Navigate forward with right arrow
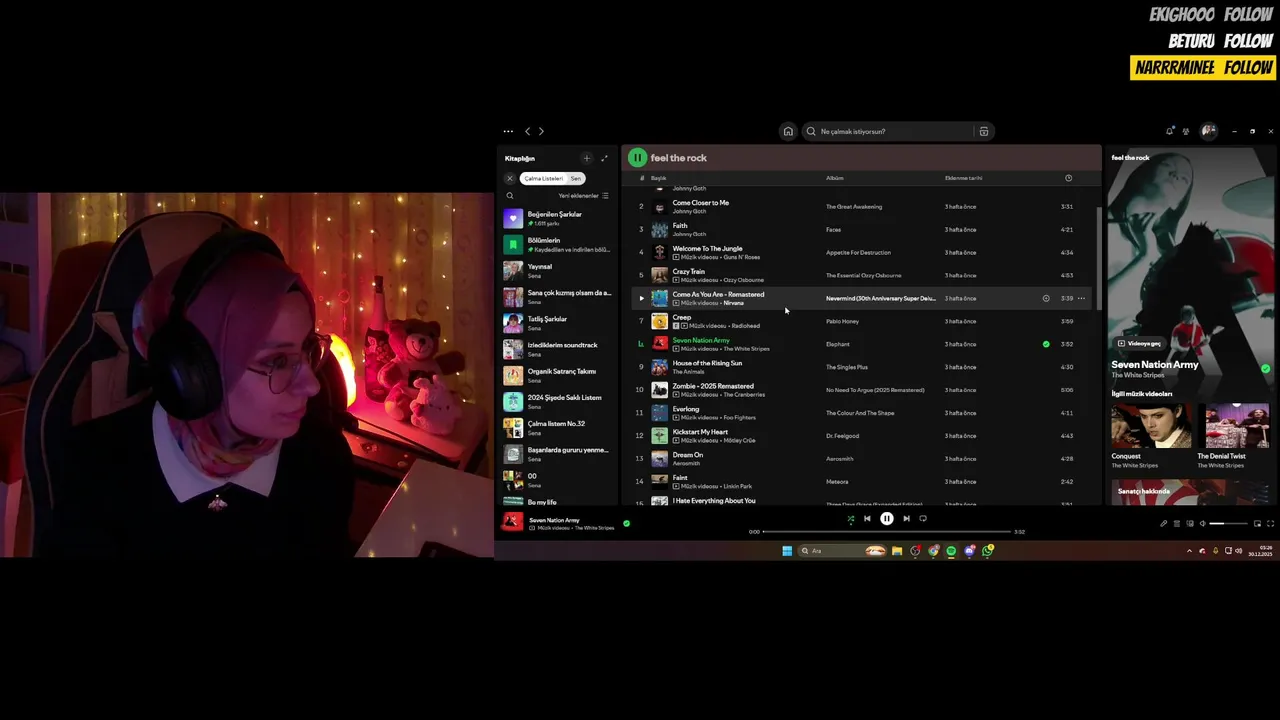 (x=541, y=131)
